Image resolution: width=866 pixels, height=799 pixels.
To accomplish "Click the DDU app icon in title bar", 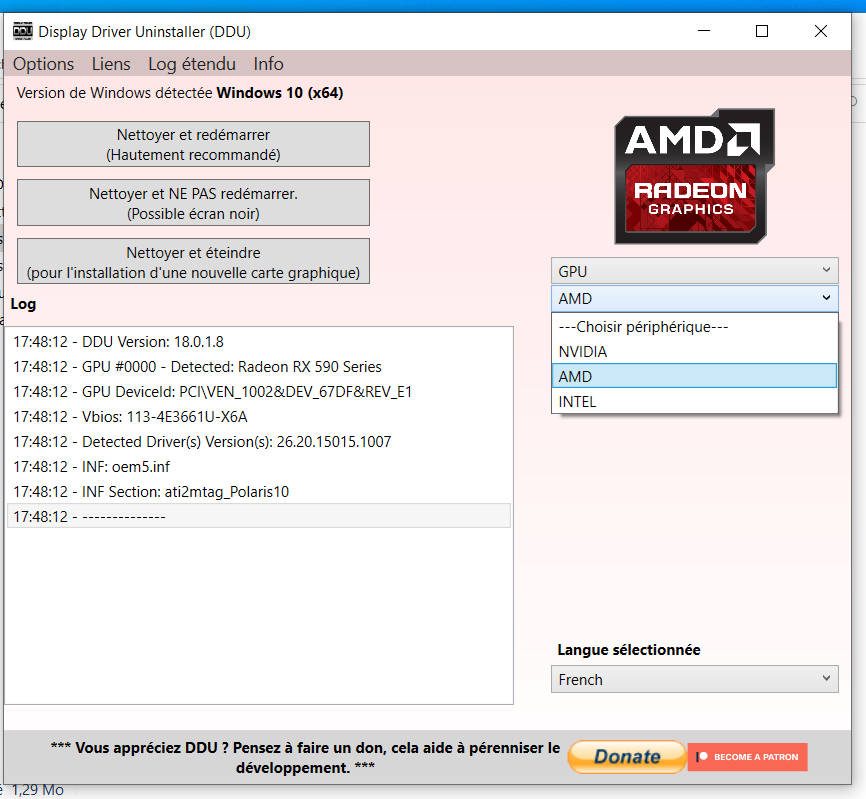I will (x=22, y=29).
